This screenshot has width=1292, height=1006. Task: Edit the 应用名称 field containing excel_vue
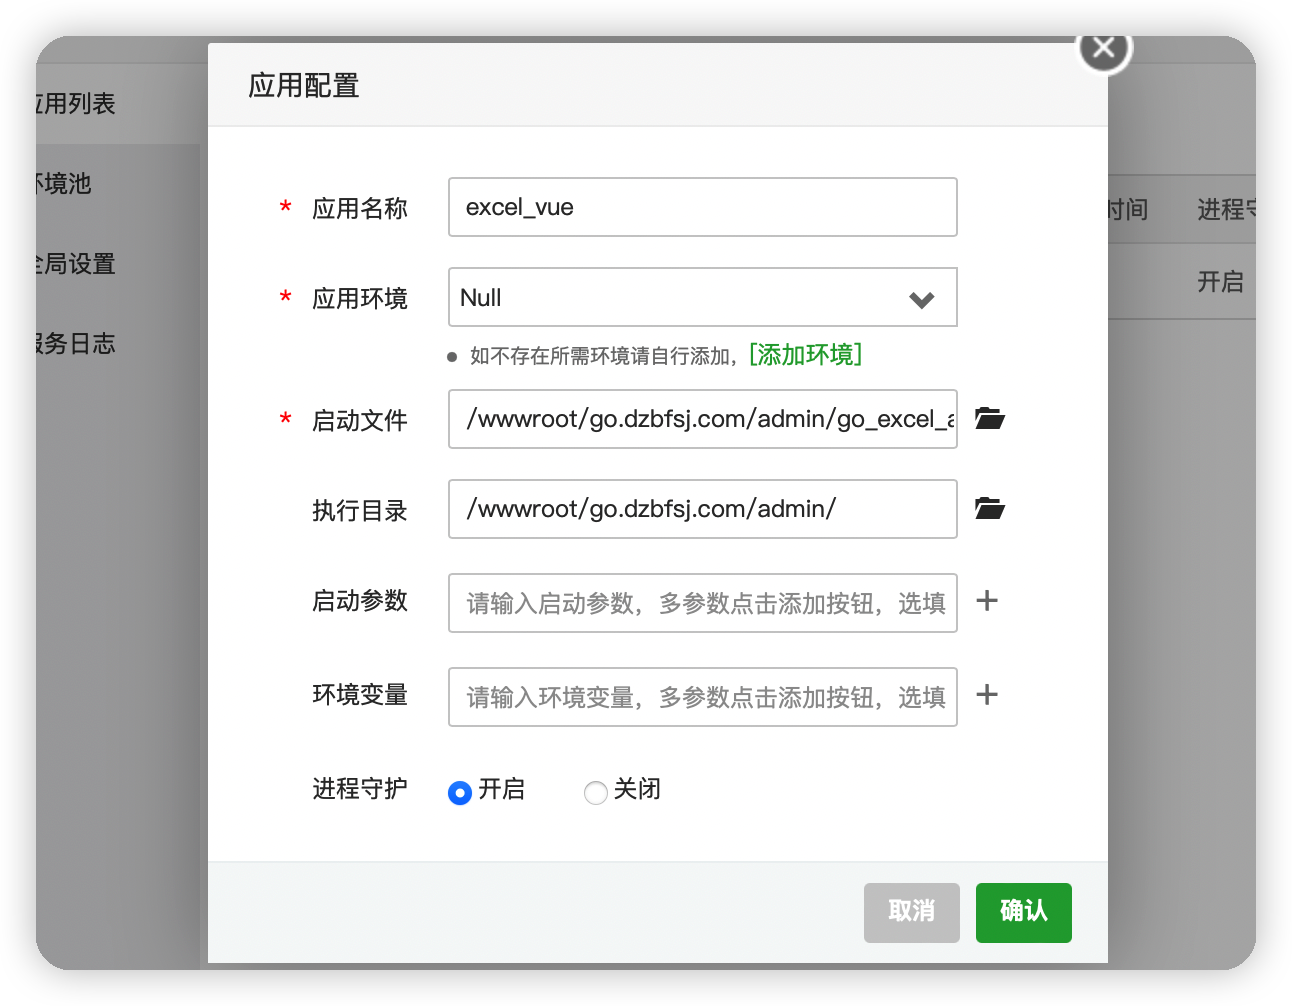(x=703, y=207)
